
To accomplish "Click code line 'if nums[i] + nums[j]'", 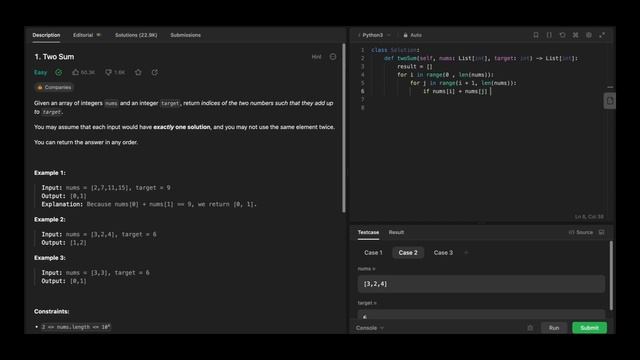I will click(x=455, y=91).
